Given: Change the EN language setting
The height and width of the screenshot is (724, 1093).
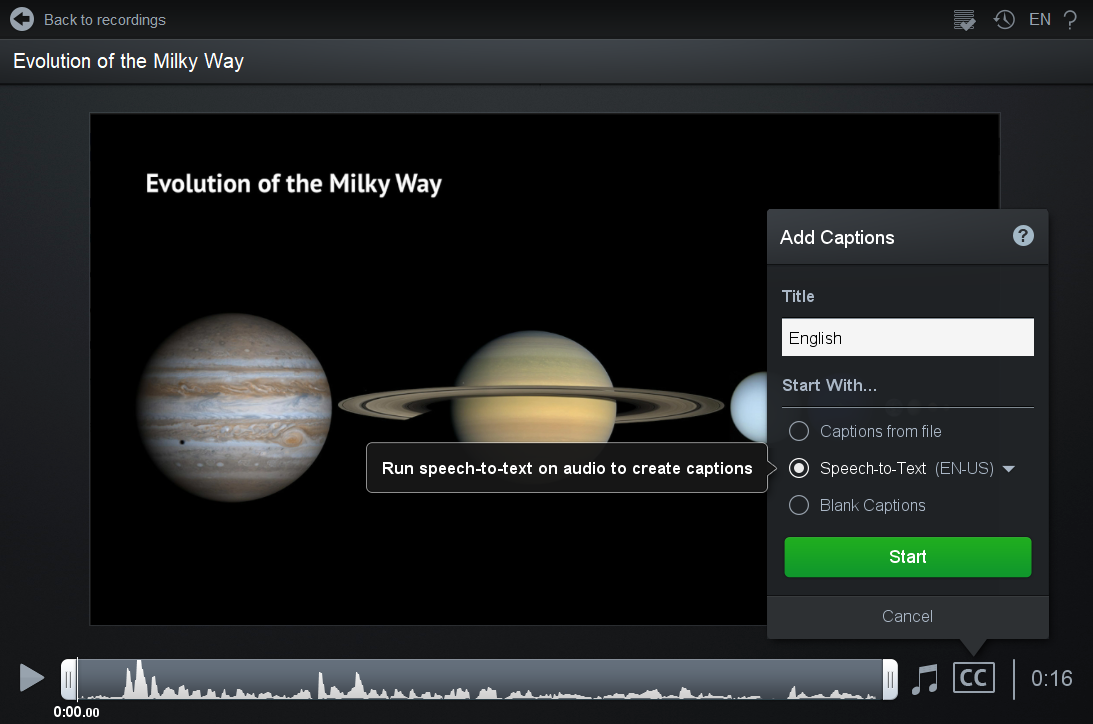Looking at the screenshot, I should pos(1039,20).
